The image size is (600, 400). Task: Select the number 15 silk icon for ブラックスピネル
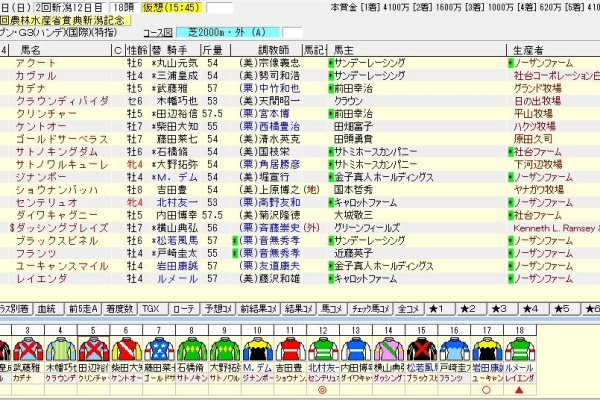(422, 349)
